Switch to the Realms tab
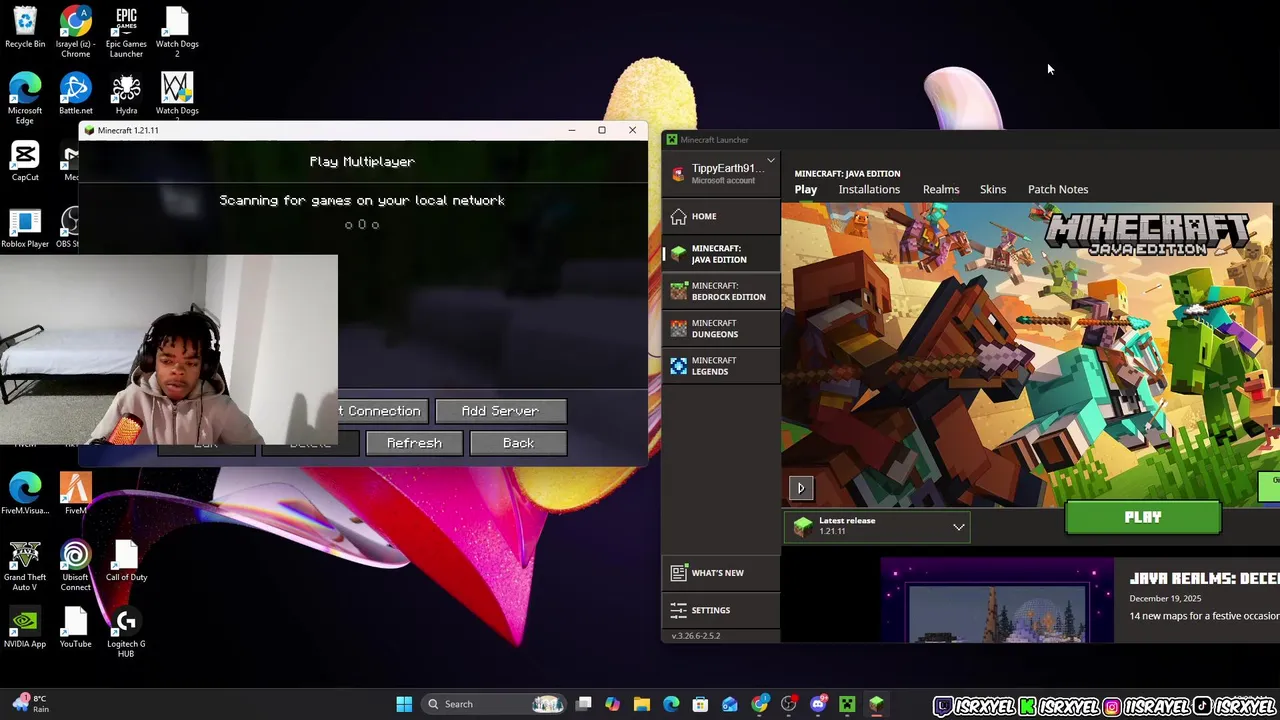The height and width of the screenshot is (720, 1280). point(941,189)
